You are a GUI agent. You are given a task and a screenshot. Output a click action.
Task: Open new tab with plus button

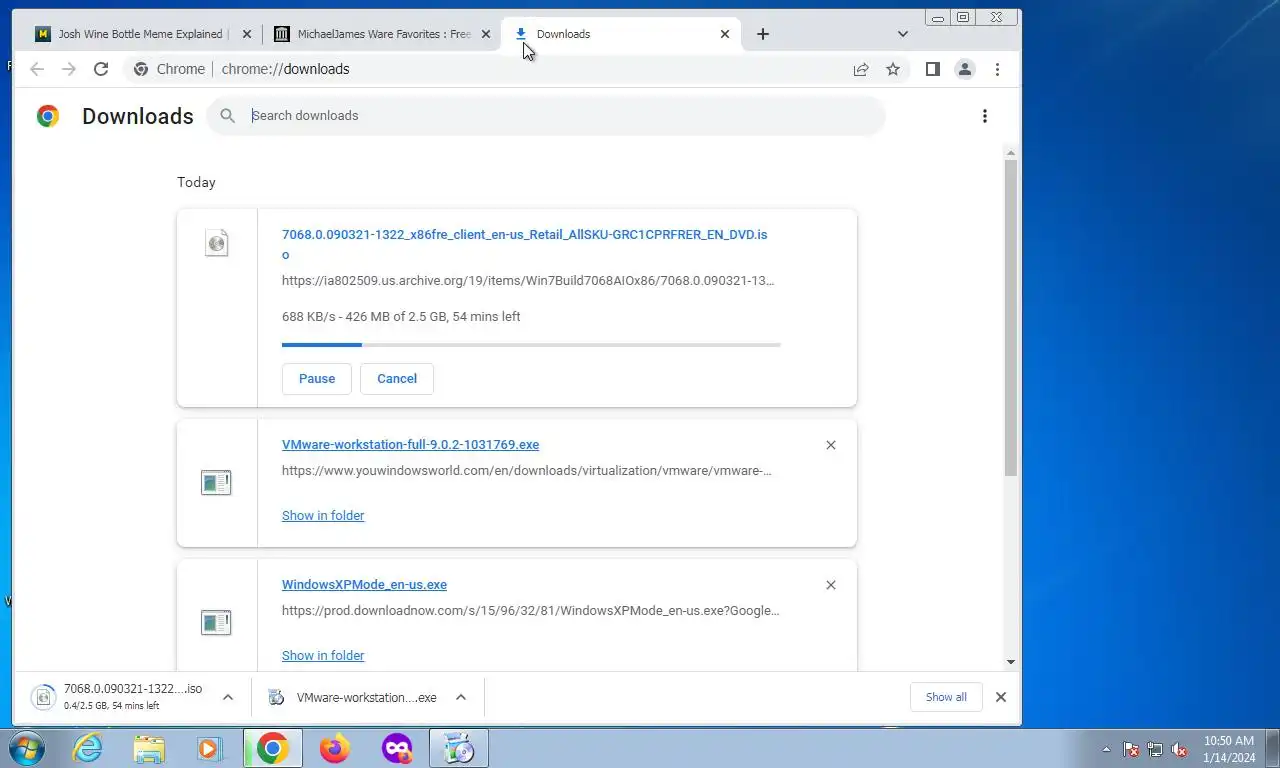point(763,34)
